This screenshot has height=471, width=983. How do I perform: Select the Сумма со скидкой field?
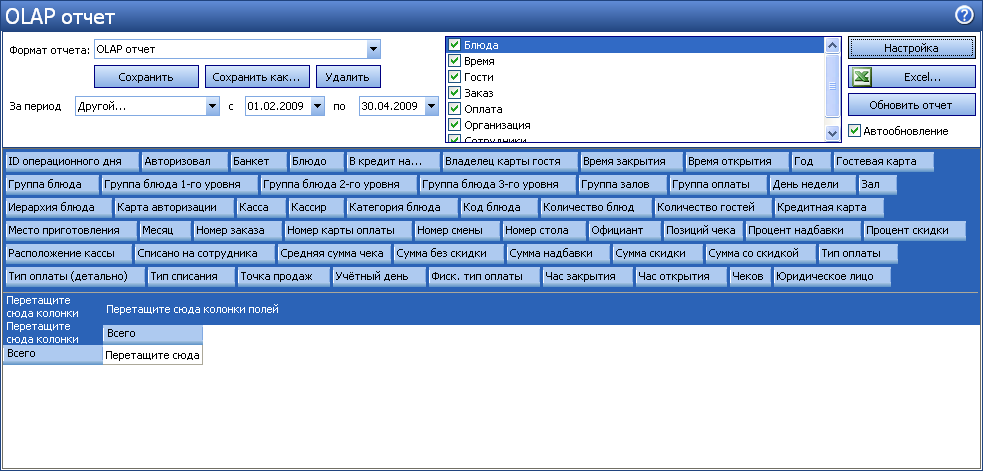pos(760,253)
